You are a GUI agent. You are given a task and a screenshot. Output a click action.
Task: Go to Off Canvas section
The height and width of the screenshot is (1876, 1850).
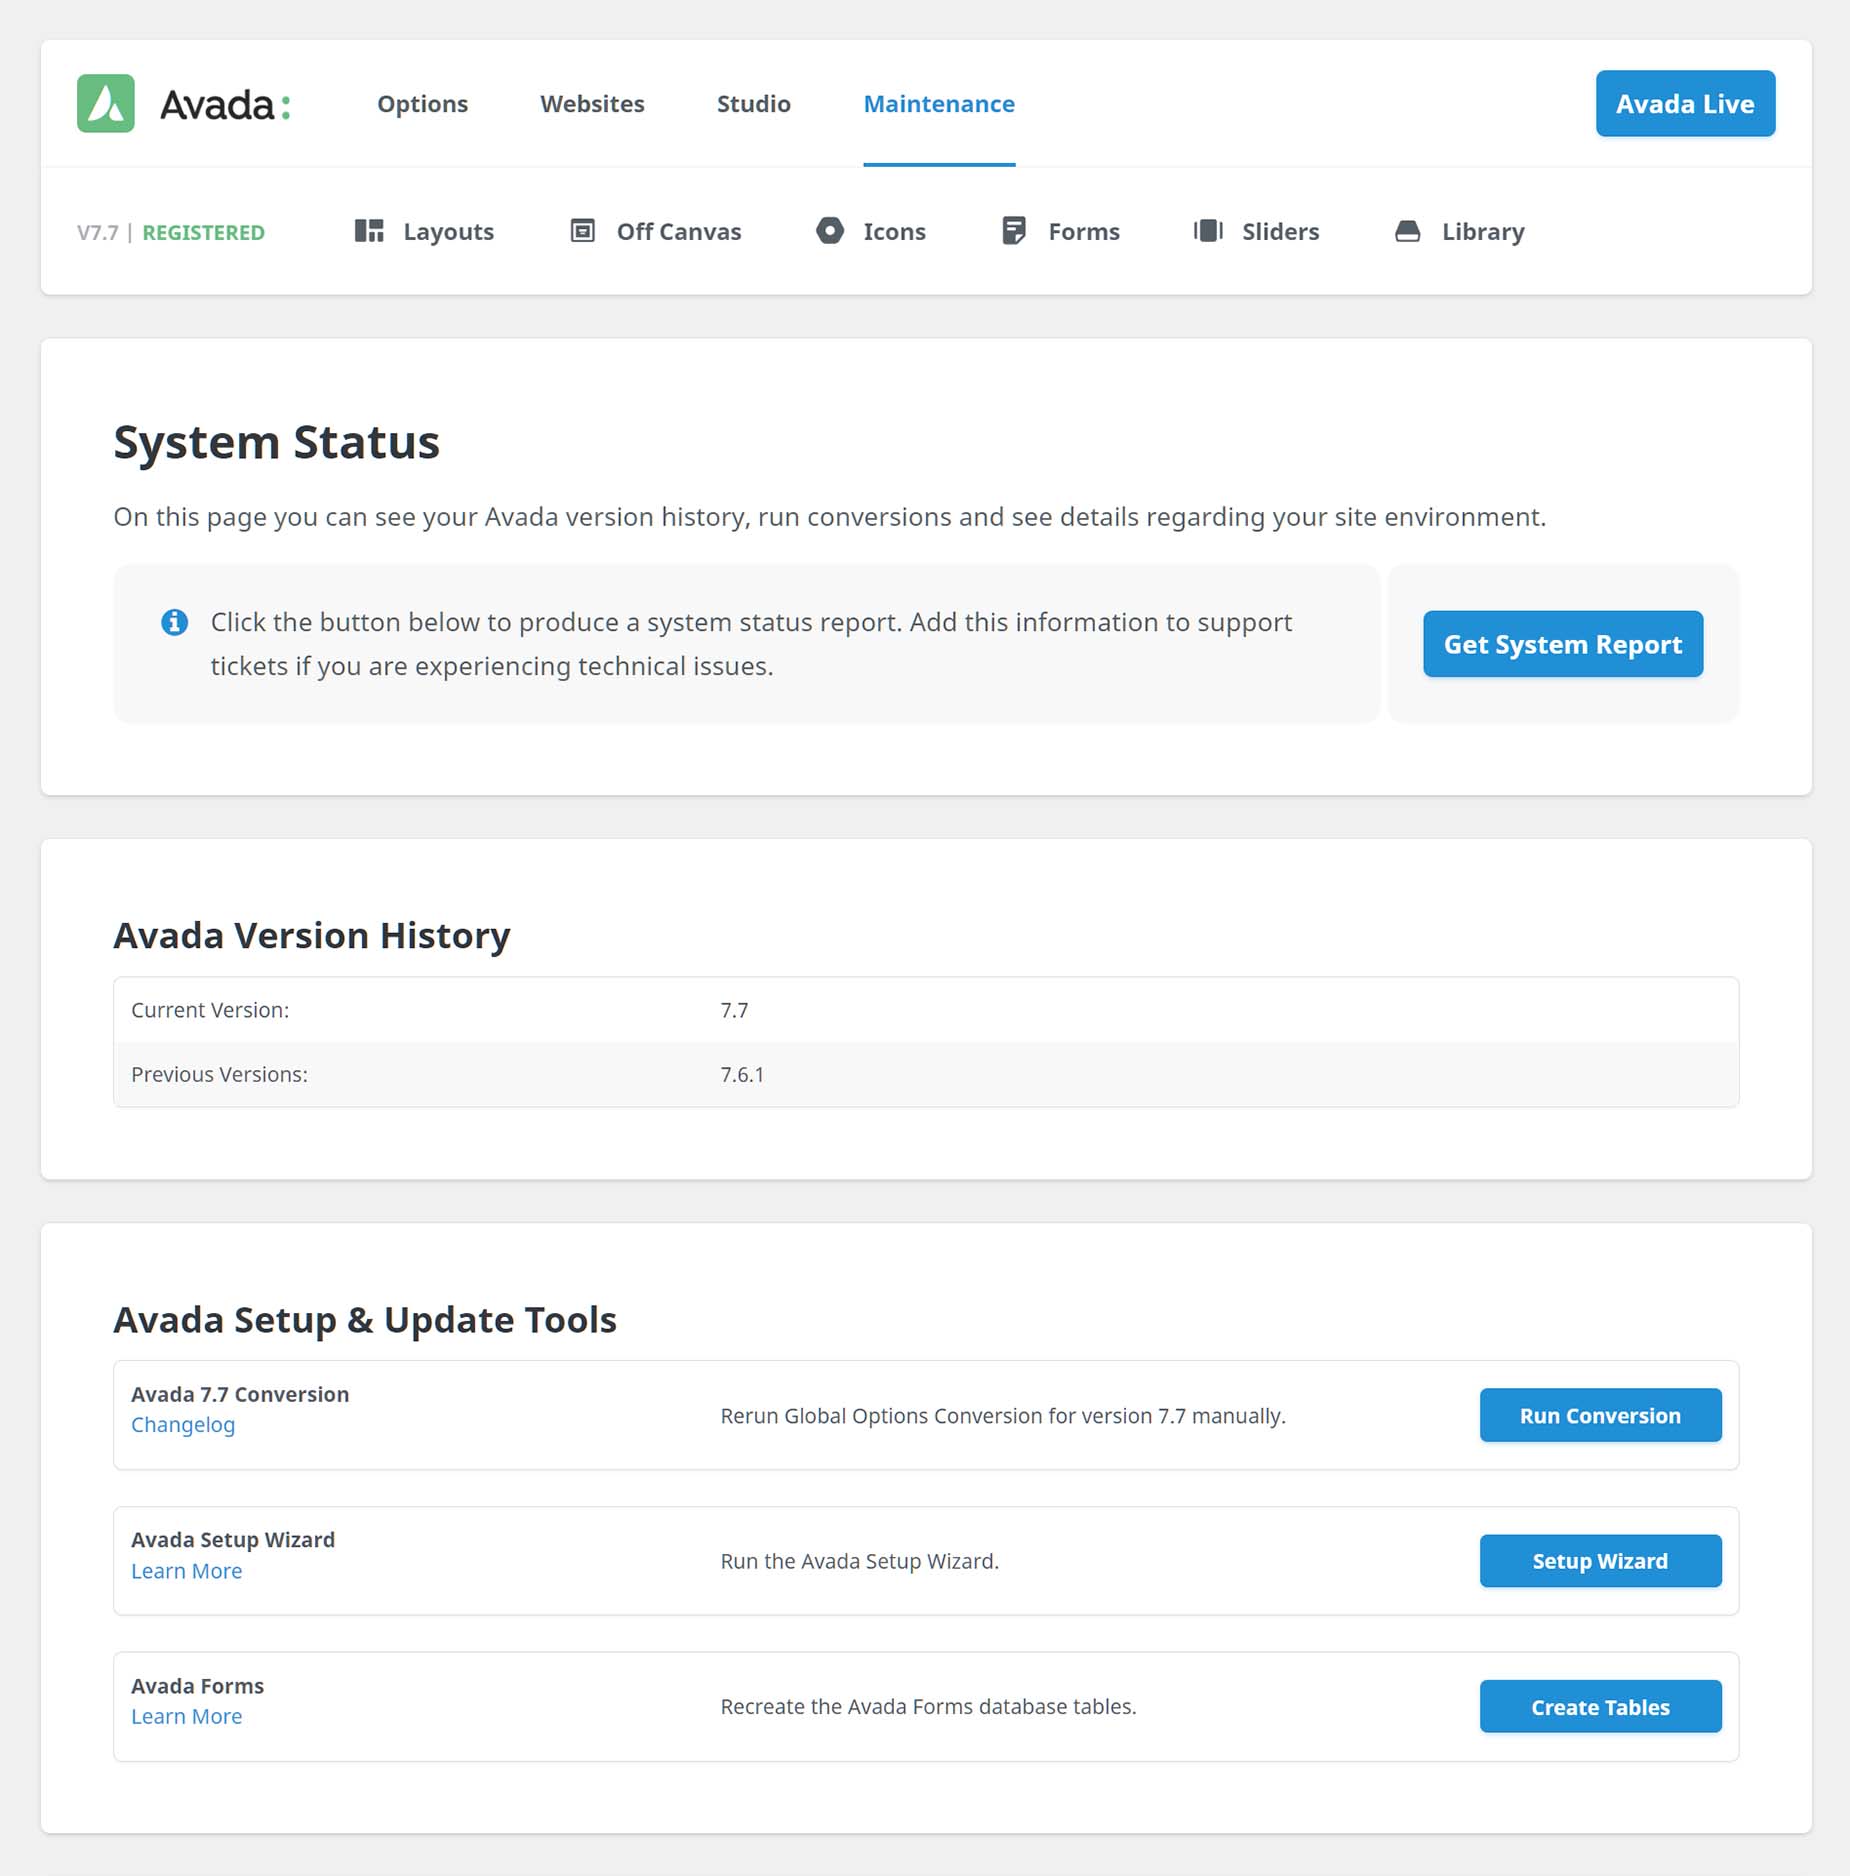[x=679, y=232]
